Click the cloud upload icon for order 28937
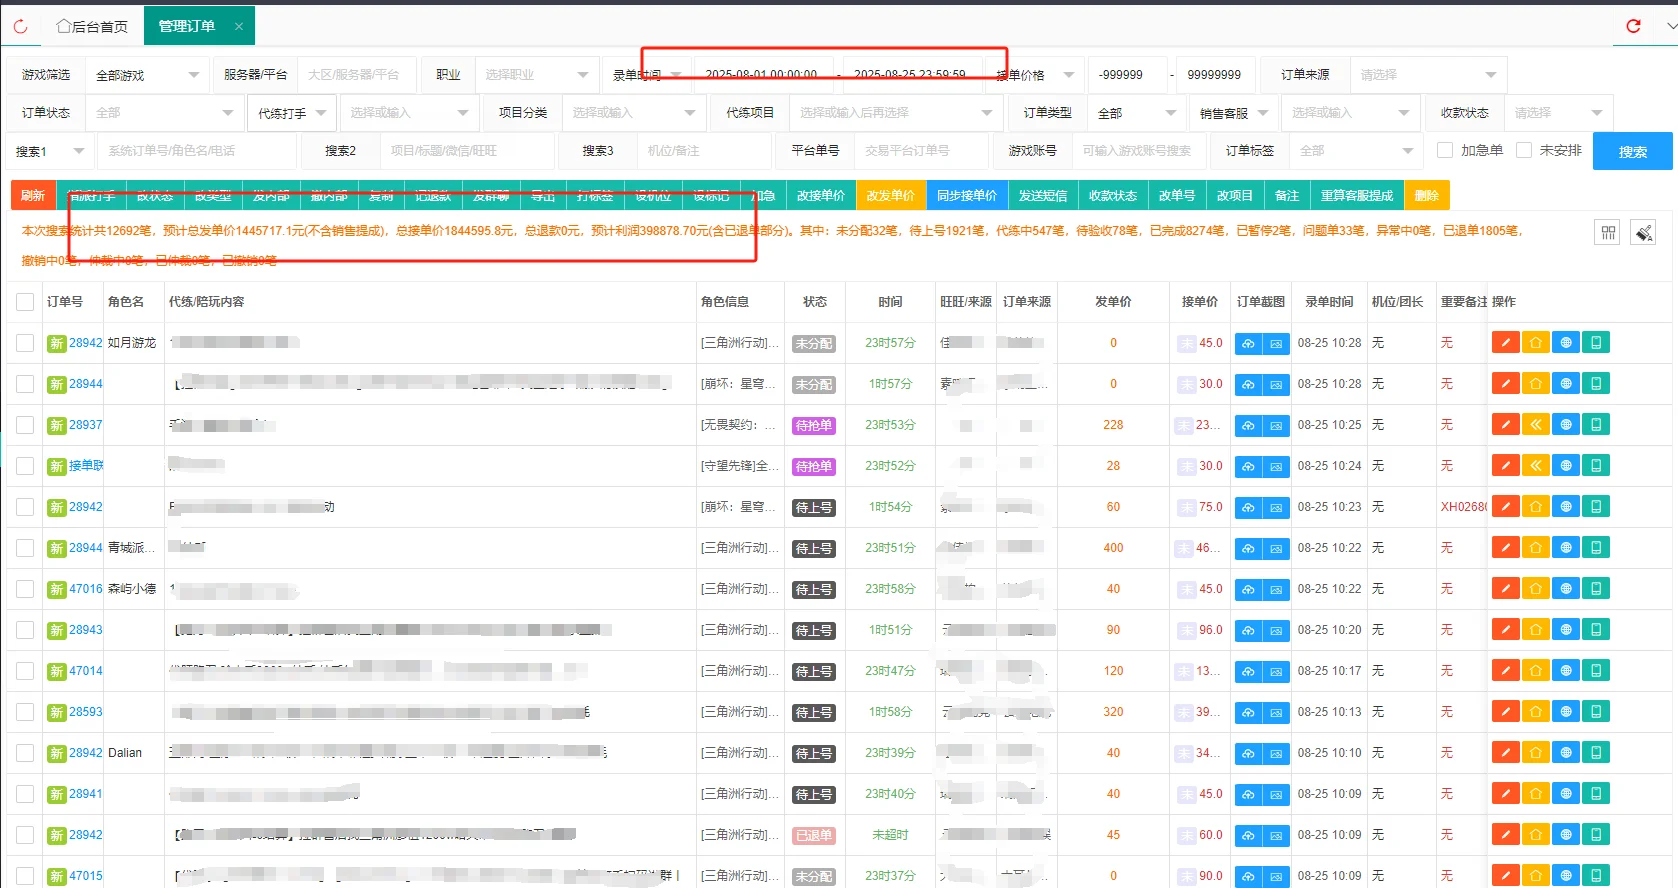The image size is (1678, 888). [x=1248, y=426]
